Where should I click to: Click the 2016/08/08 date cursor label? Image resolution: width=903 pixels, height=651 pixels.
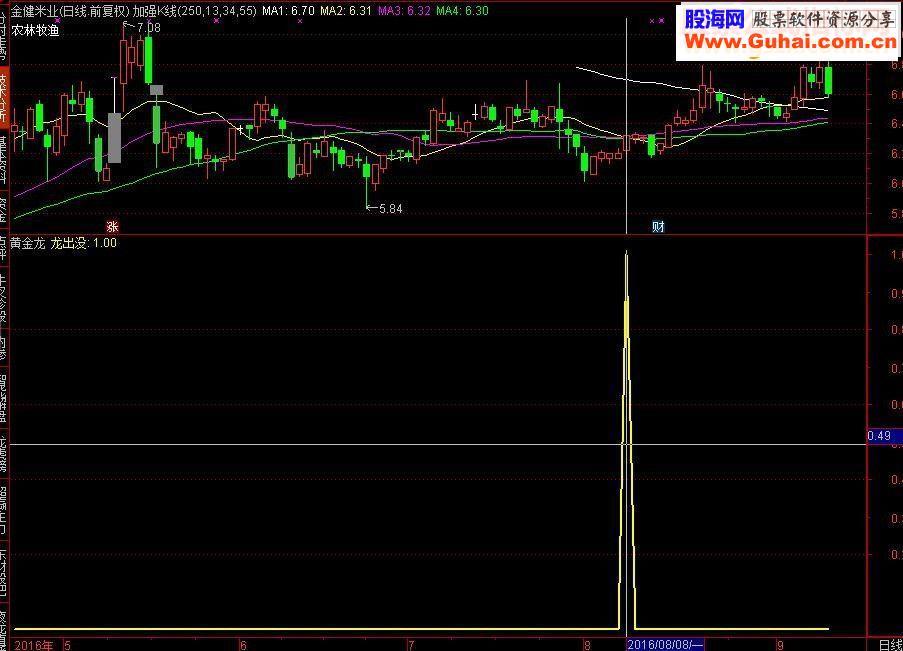665,645
